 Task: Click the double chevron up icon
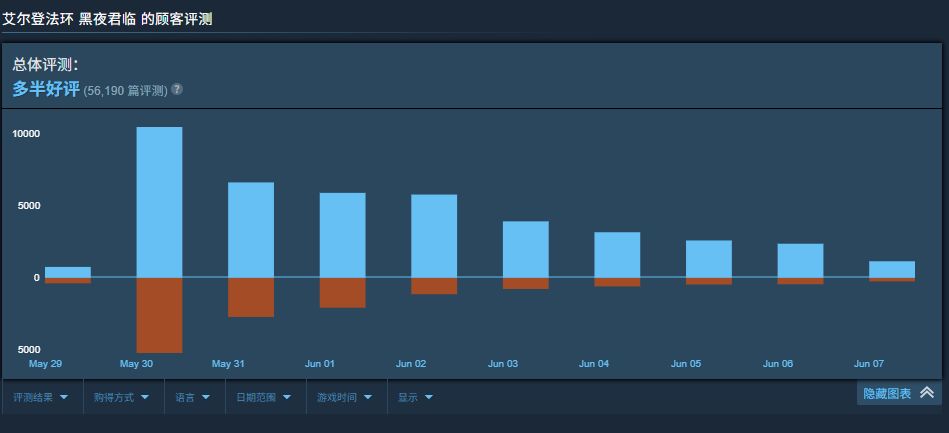click(x=927, y=392)
